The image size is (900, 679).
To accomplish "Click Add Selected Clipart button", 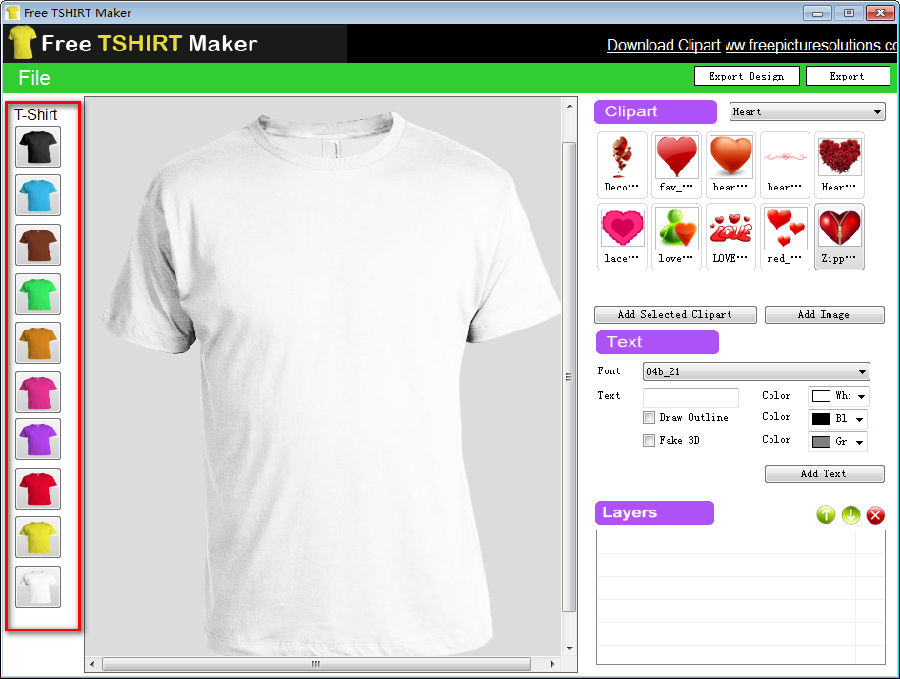I will click(675, 315).
